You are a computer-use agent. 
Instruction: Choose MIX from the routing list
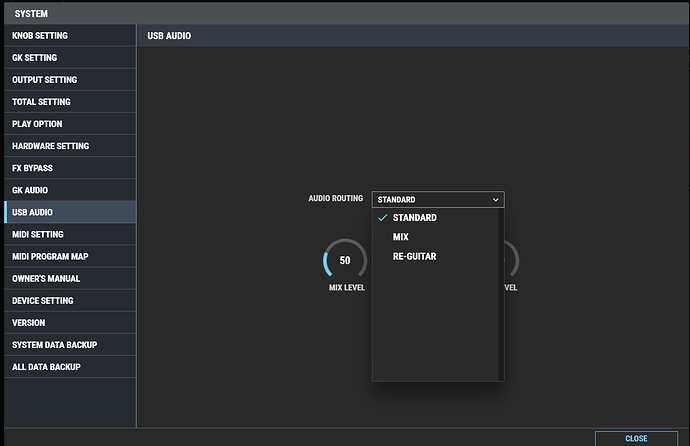coord(401,237)
